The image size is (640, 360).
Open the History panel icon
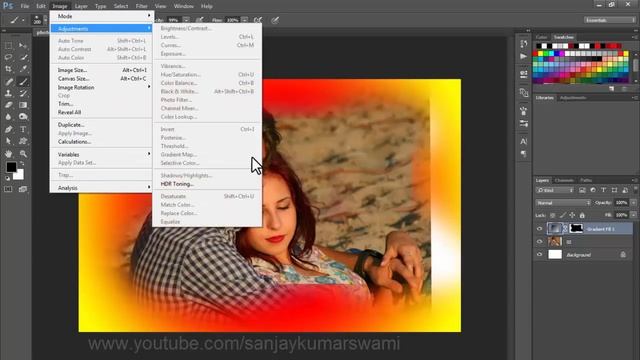[524, 44]
